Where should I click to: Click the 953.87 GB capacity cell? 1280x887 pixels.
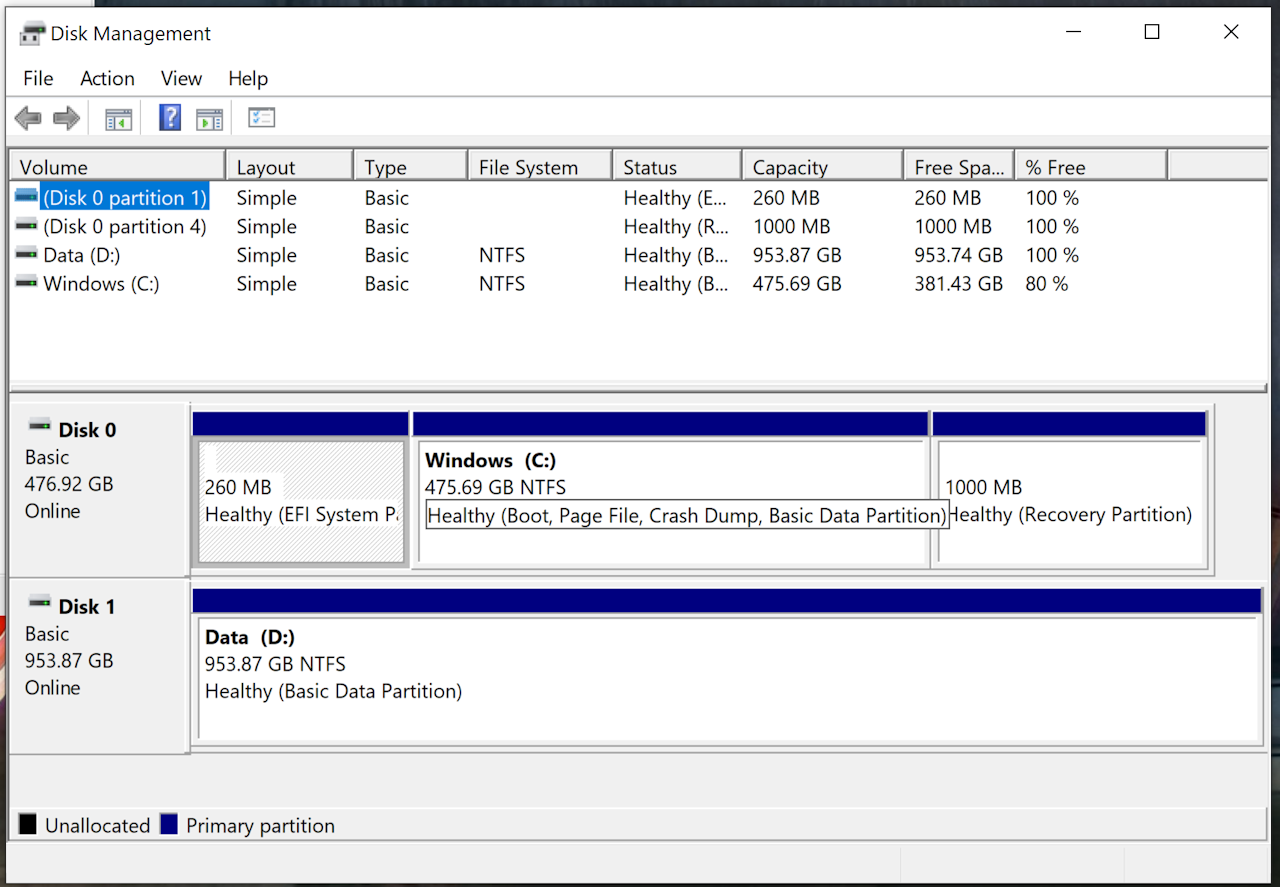tap(797, 255)
